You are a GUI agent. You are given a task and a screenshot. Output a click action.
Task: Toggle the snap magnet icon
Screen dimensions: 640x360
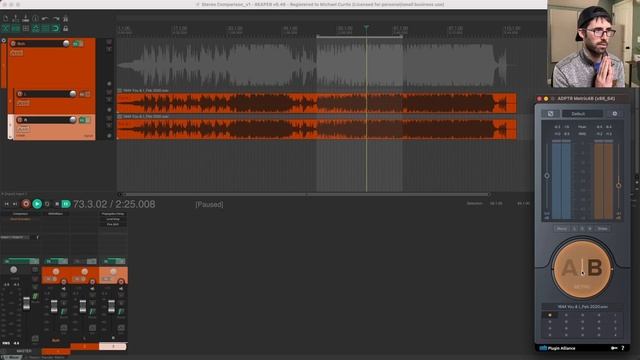pos(56,28)
